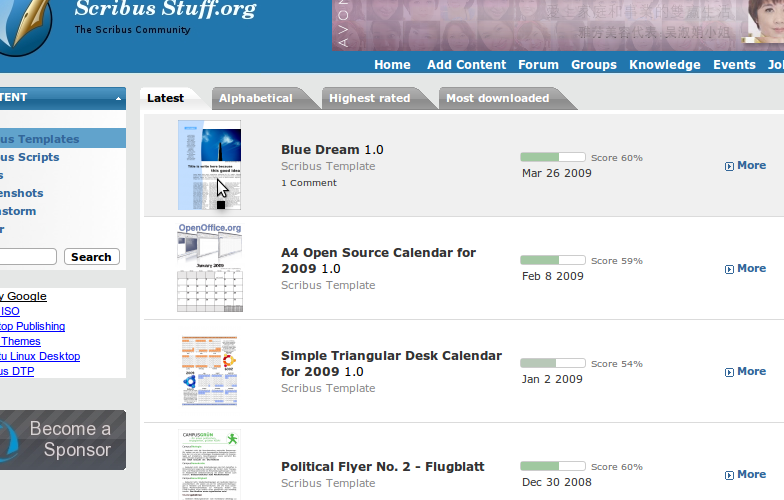Open the Screenshots sidebar category
Viewport: 784px width, 500px height.
22,193
